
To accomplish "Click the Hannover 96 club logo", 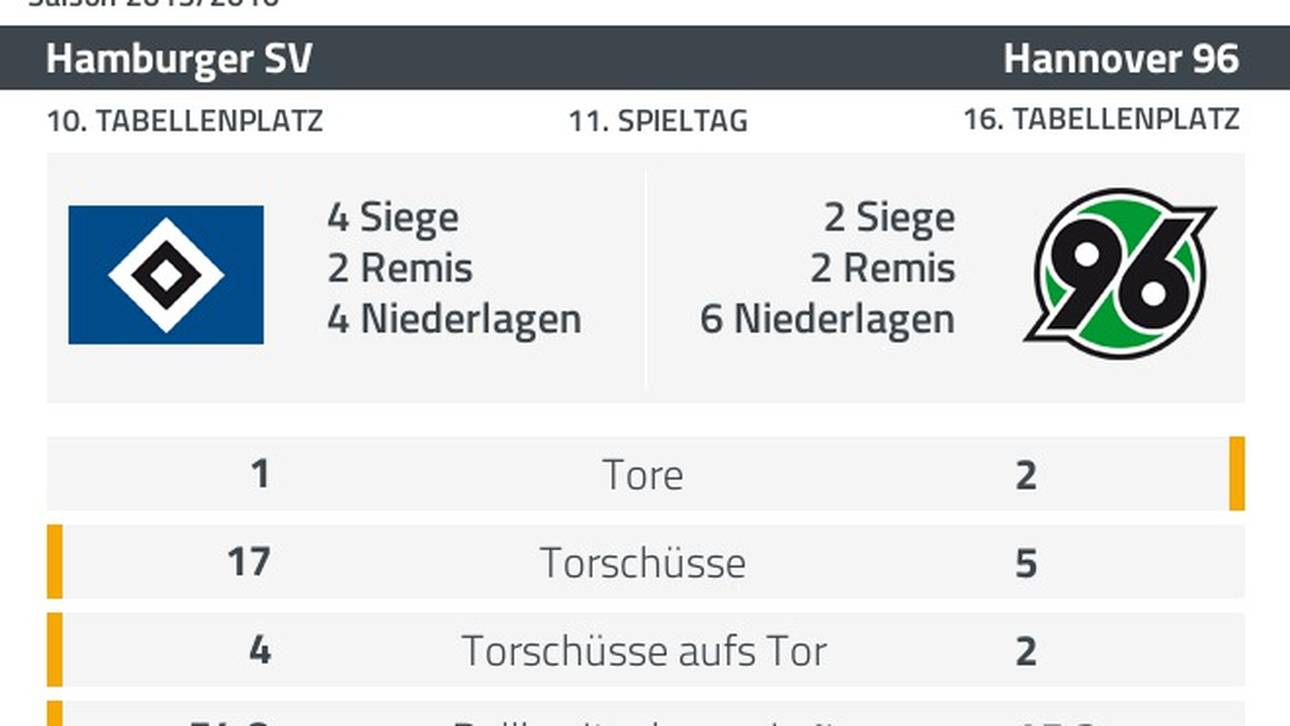I will 1121,273.
